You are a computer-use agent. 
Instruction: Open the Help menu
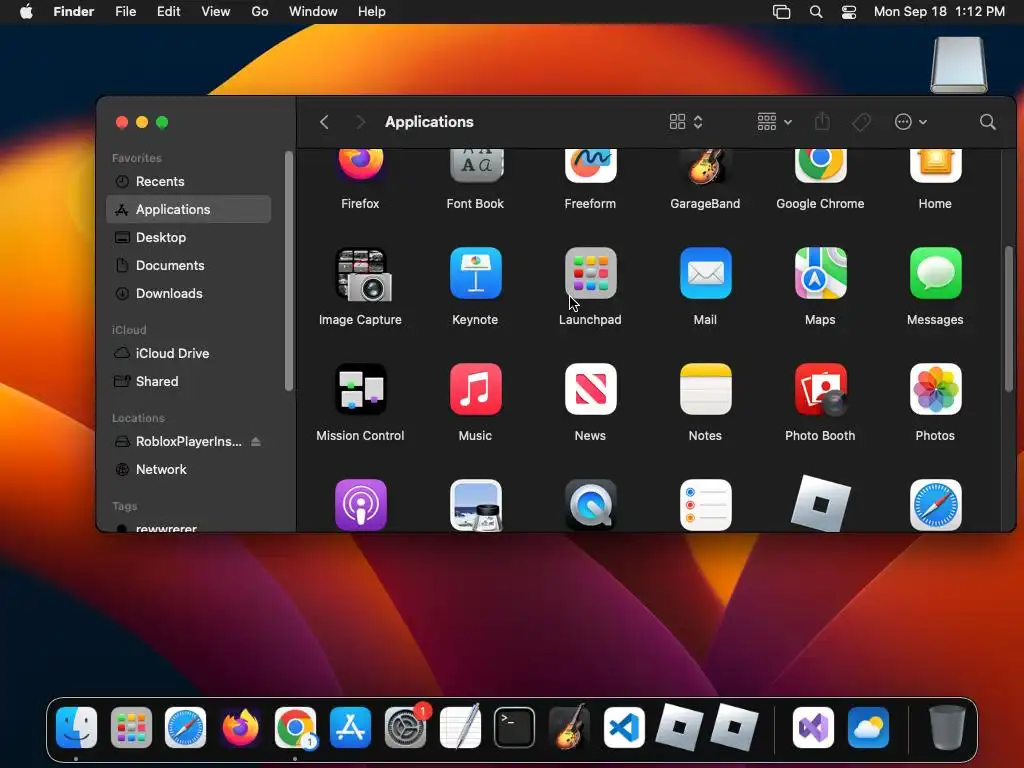(x=372, y=12)
